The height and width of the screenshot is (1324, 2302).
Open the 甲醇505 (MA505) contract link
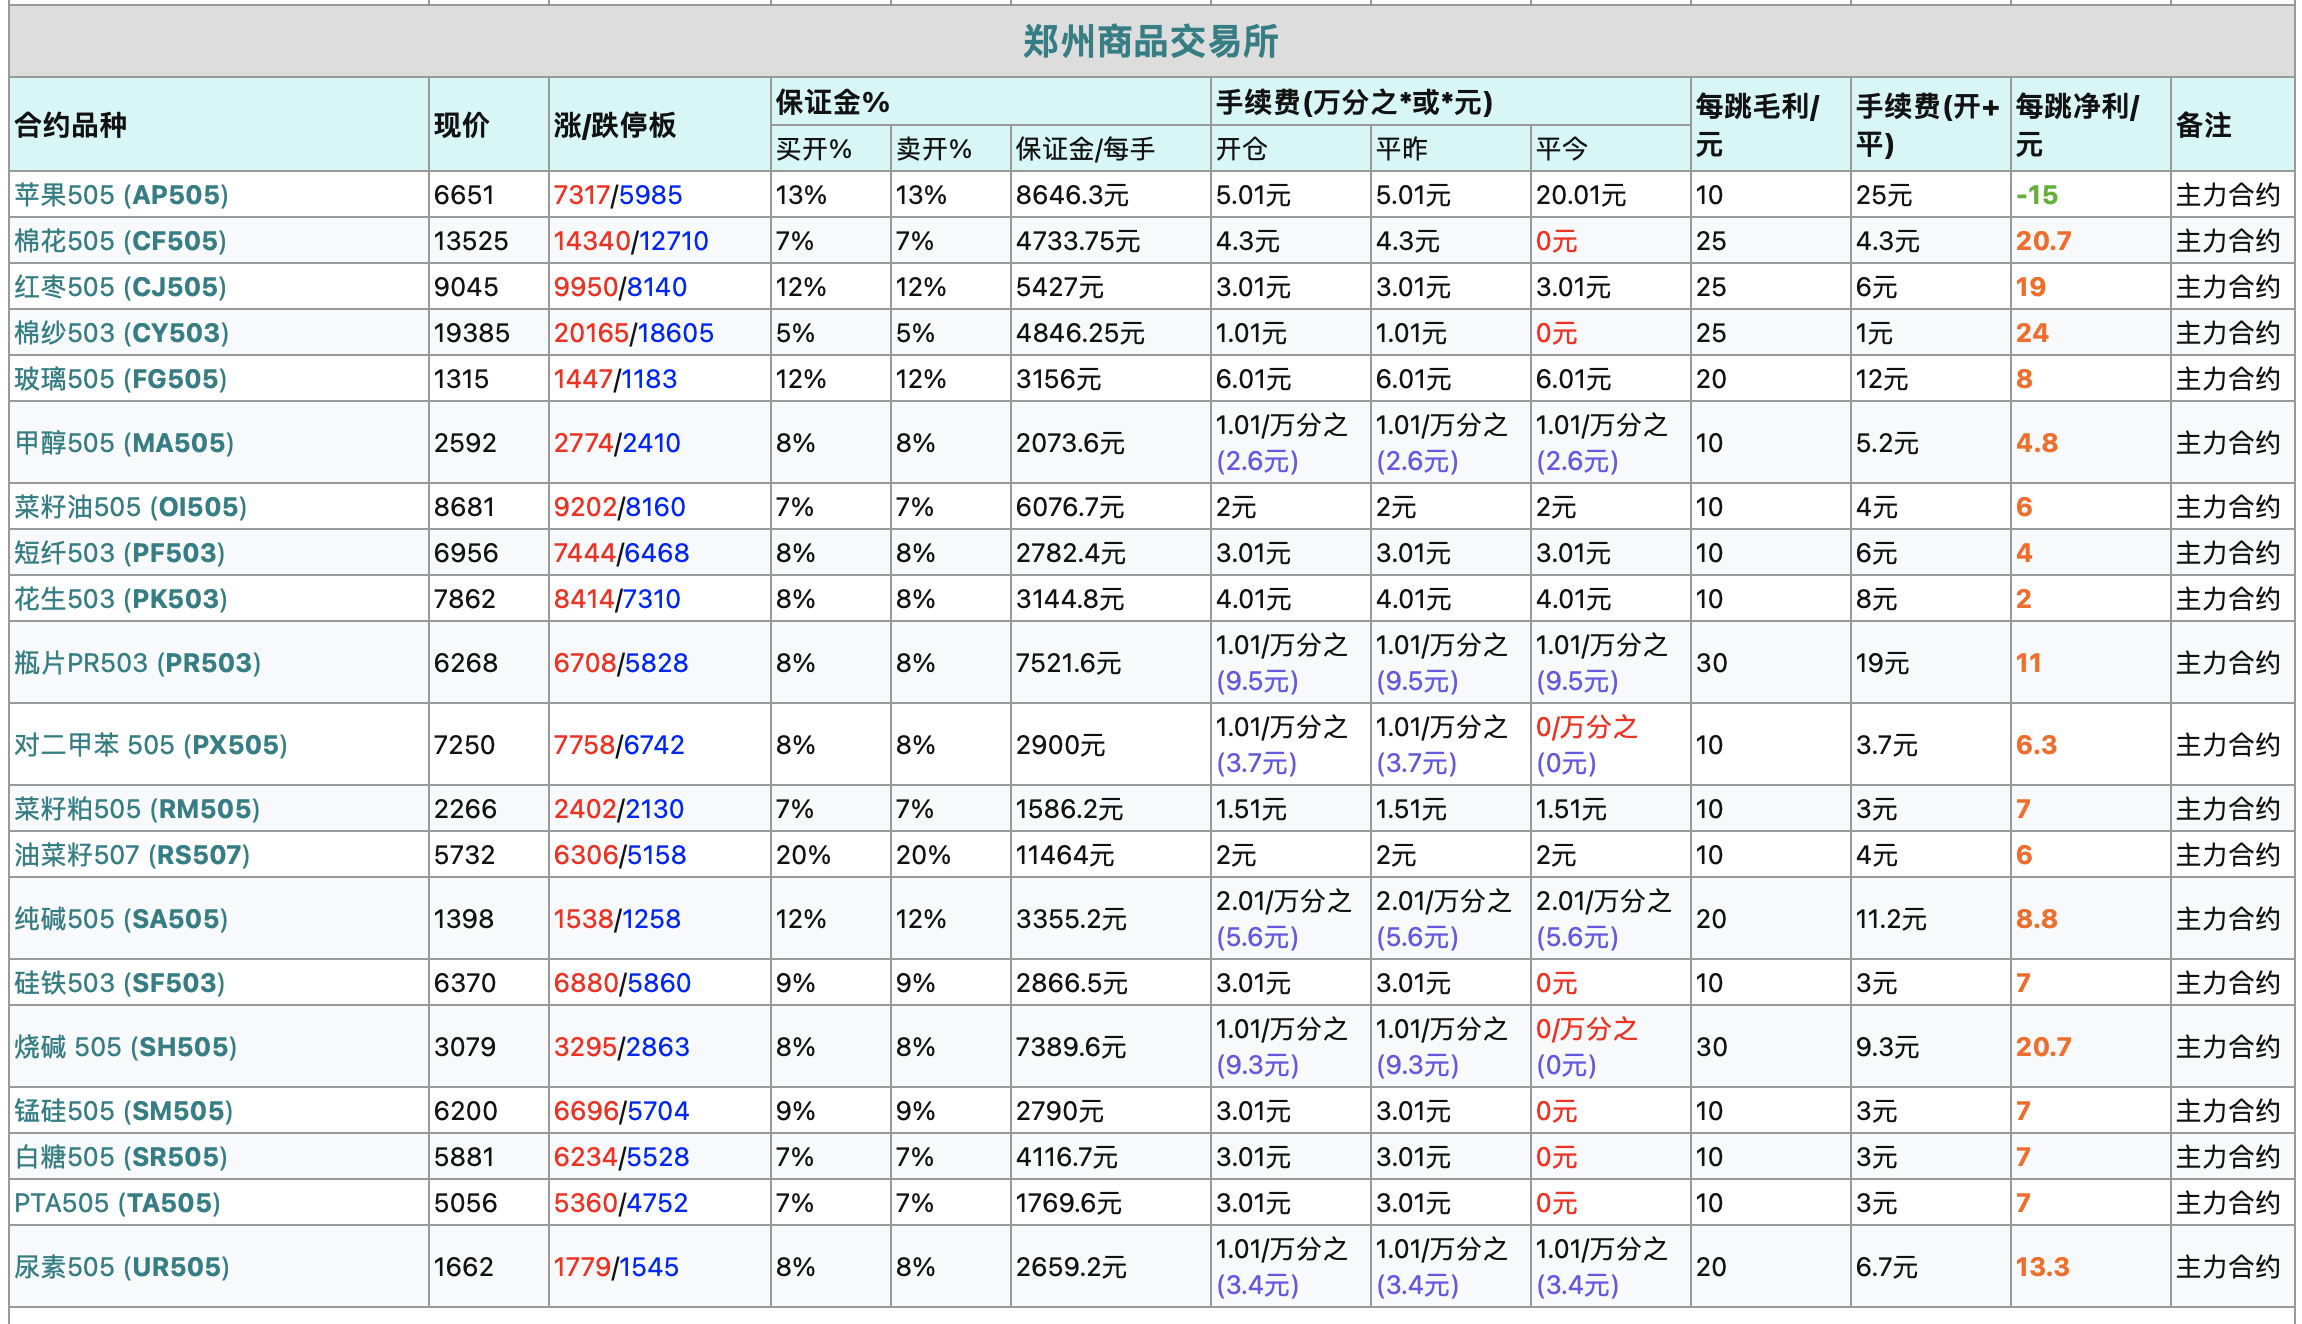(124, 443)
